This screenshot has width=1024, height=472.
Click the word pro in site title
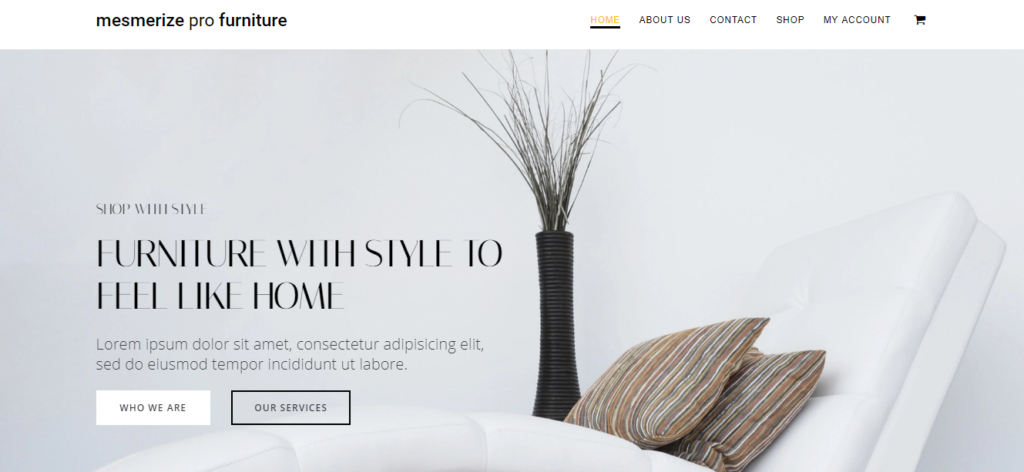(x=201, y=21)
